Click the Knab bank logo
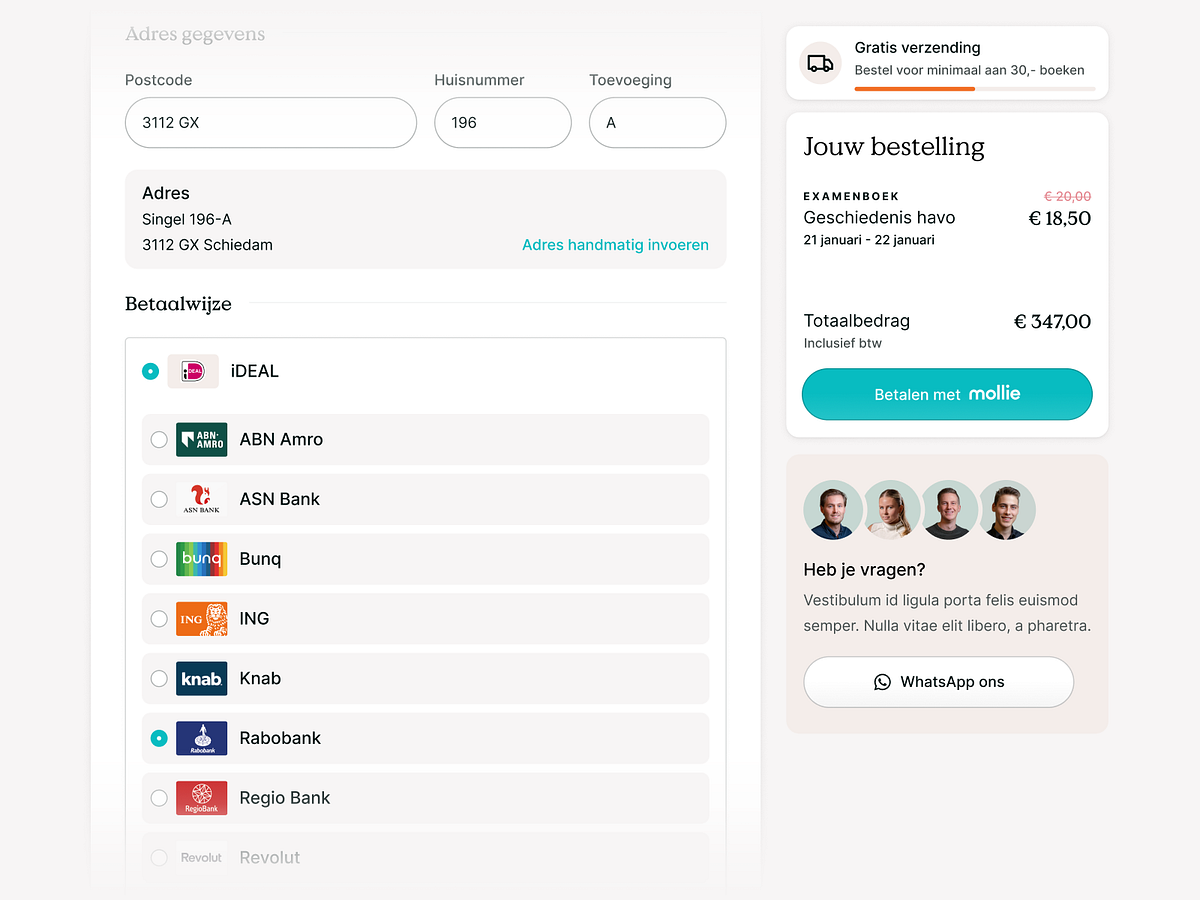Screen dimensions: 1200x900 (201, 678)
